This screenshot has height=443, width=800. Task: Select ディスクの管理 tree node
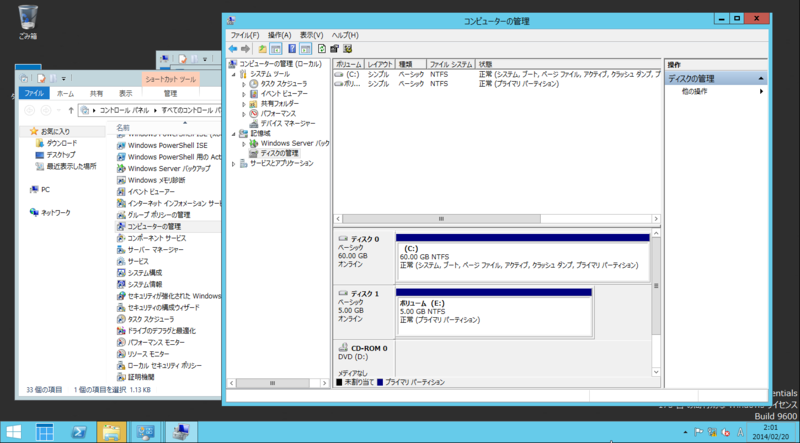[279, 153]
